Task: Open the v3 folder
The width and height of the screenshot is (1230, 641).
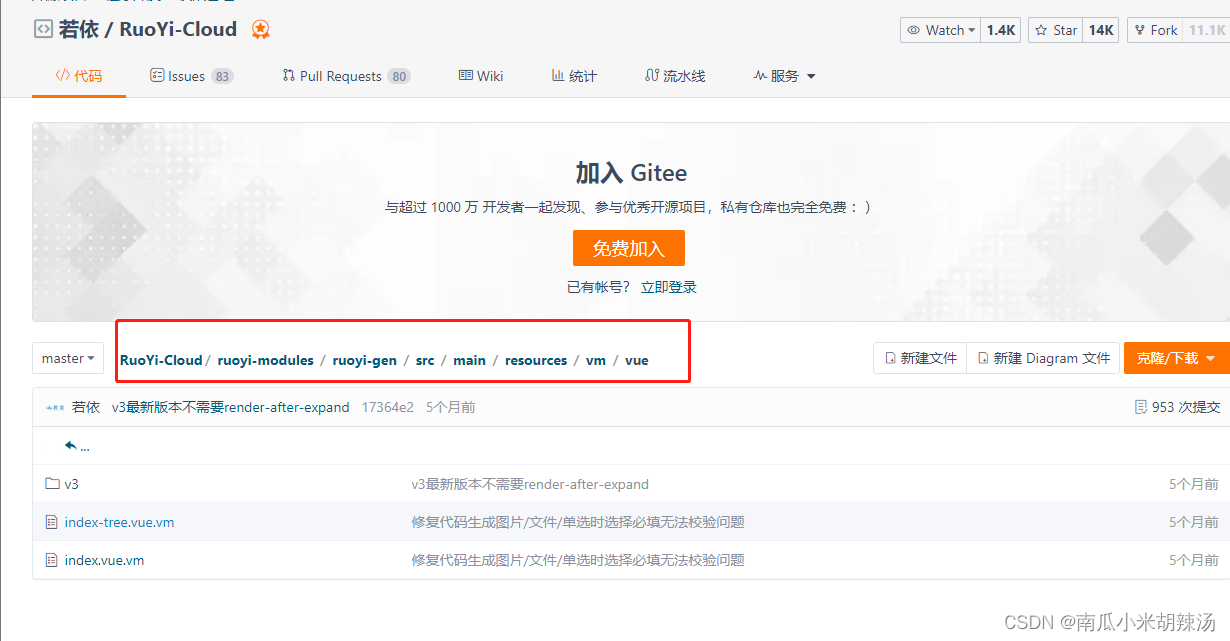Action: pos(72,484)
